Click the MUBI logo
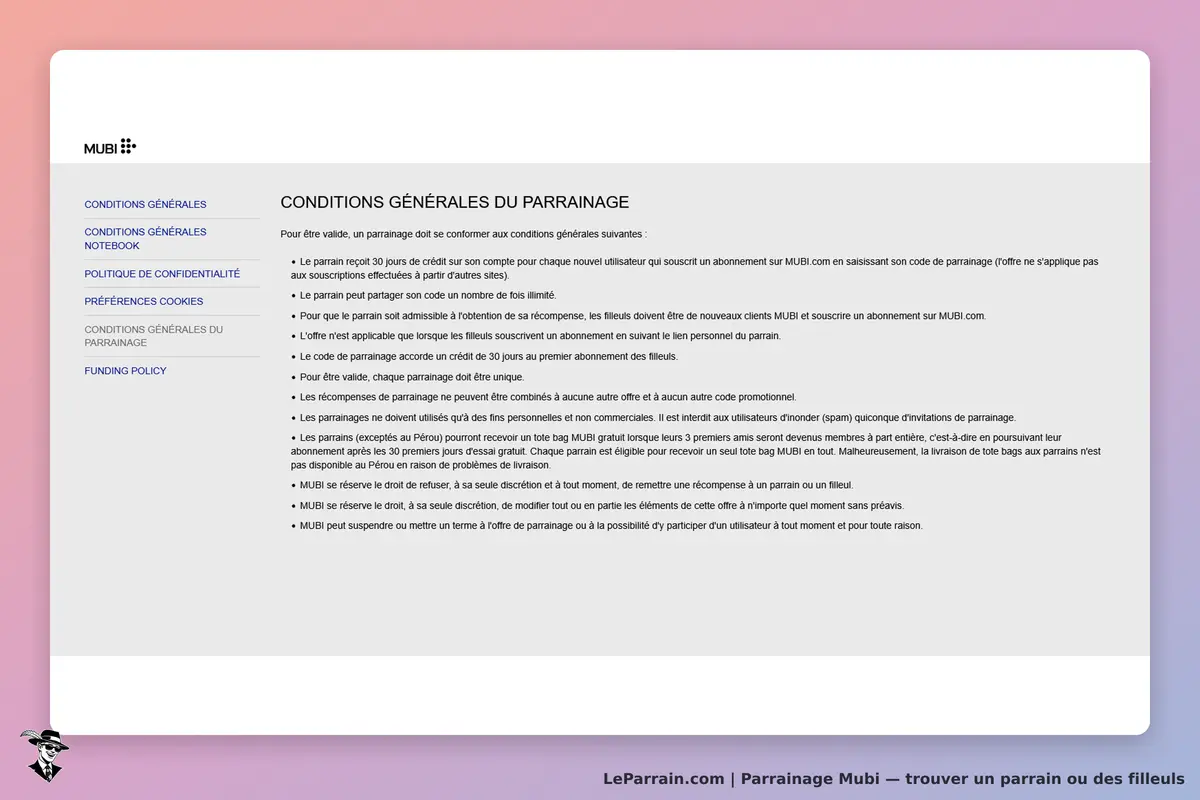The image size is (1200, 800). [110, 147]
